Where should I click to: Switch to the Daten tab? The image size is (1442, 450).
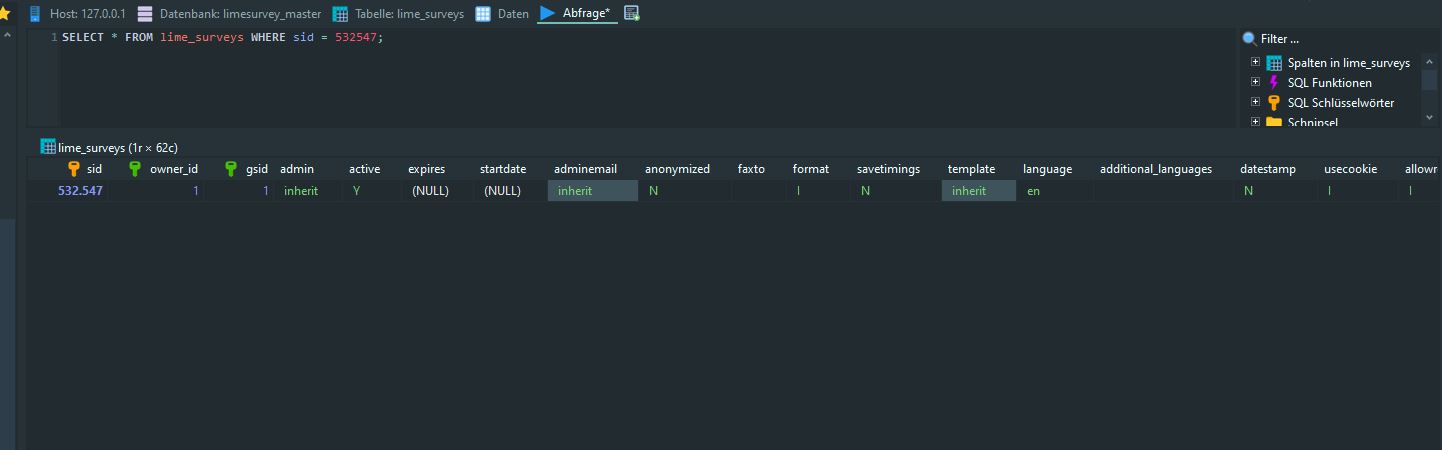click(x=503, y=14)
